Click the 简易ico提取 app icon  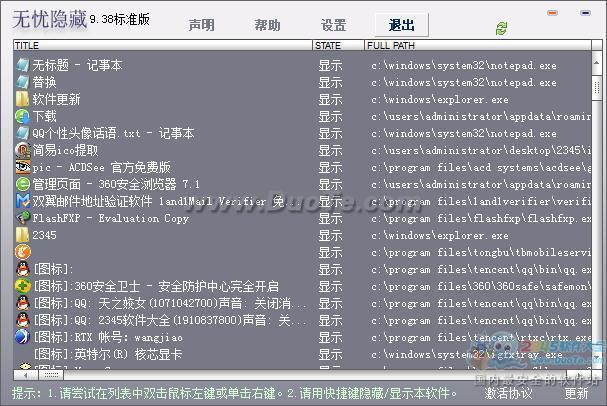(22, 150)
